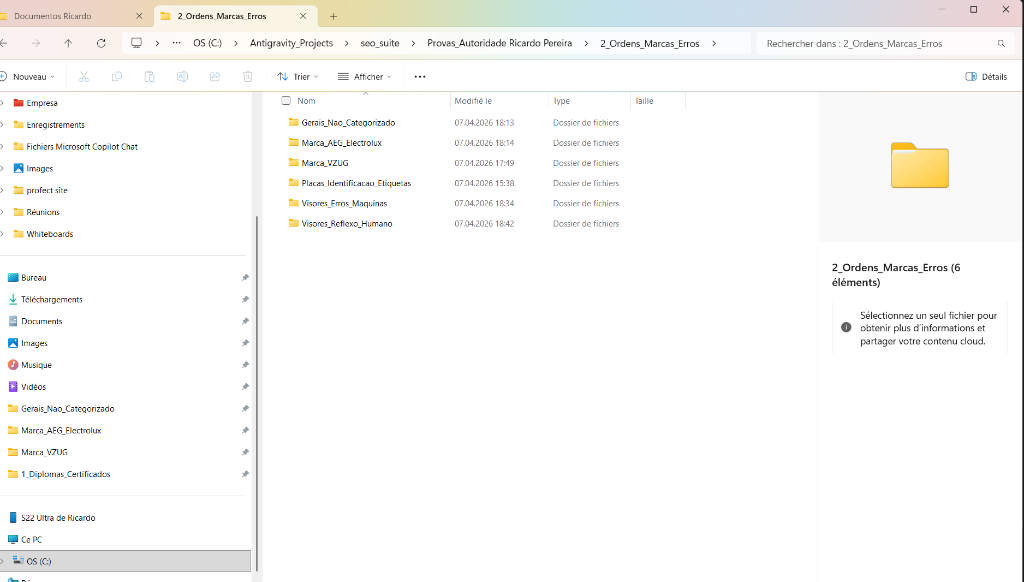Click the search box for 2_Ordens_Marcas_Erros
This screenshot has width=1024, height=582.
tap(884, 44)
